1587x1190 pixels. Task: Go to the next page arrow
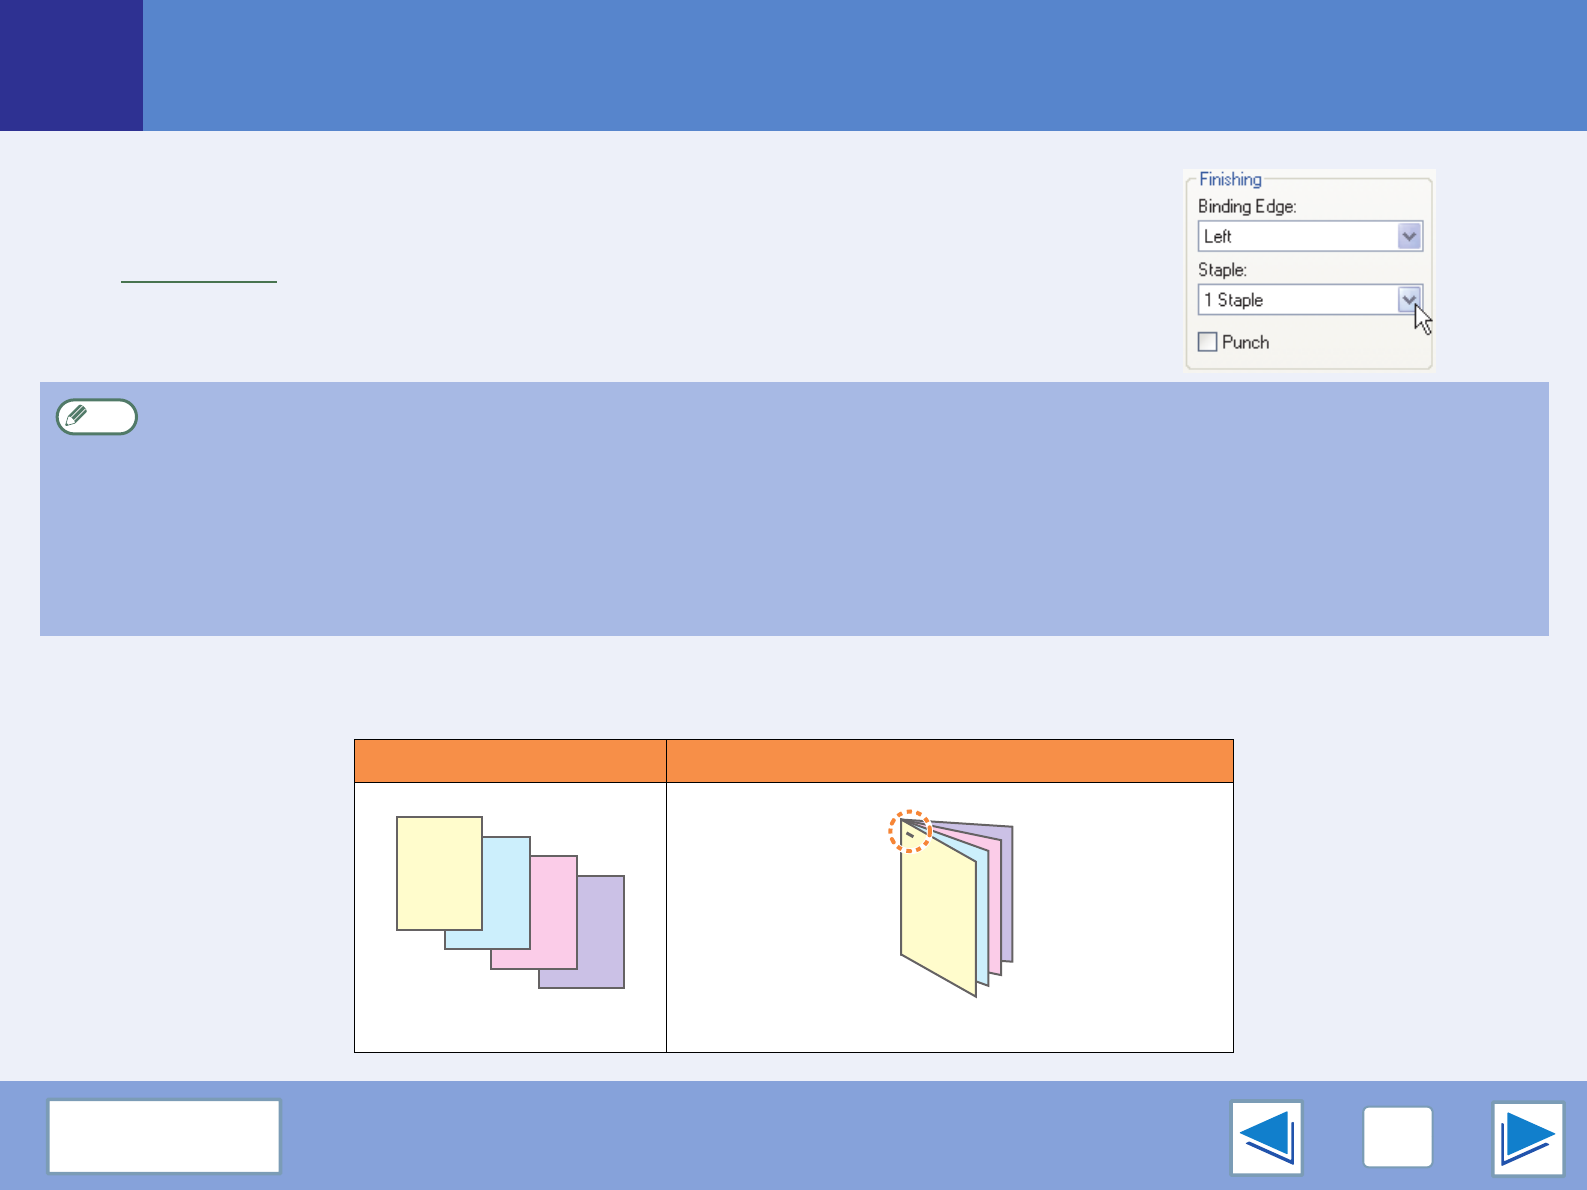1528,1138
